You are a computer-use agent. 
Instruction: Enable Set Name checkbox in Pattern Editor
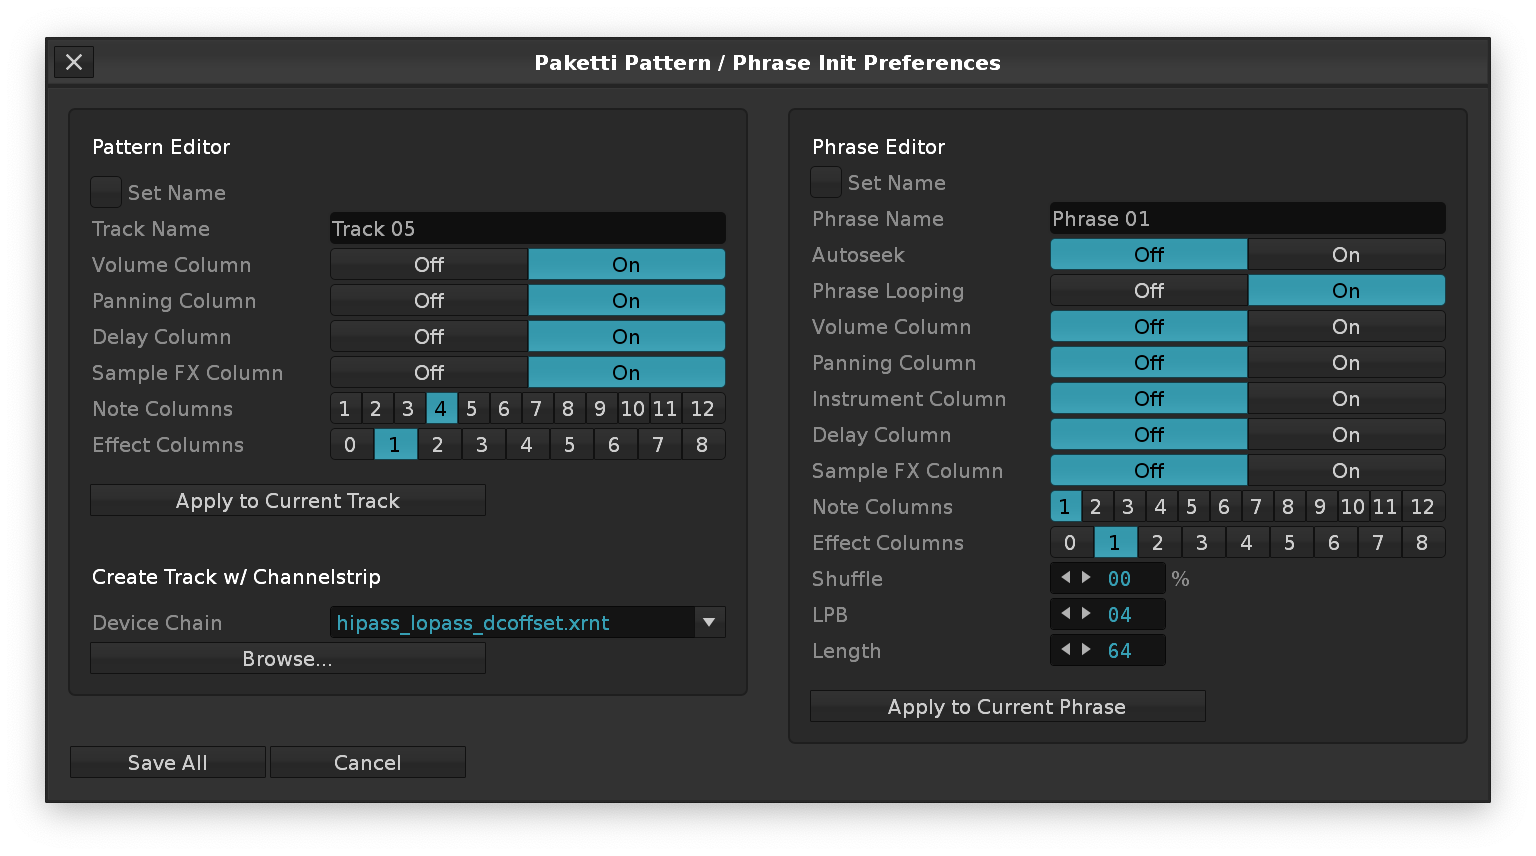coord(106,192)
